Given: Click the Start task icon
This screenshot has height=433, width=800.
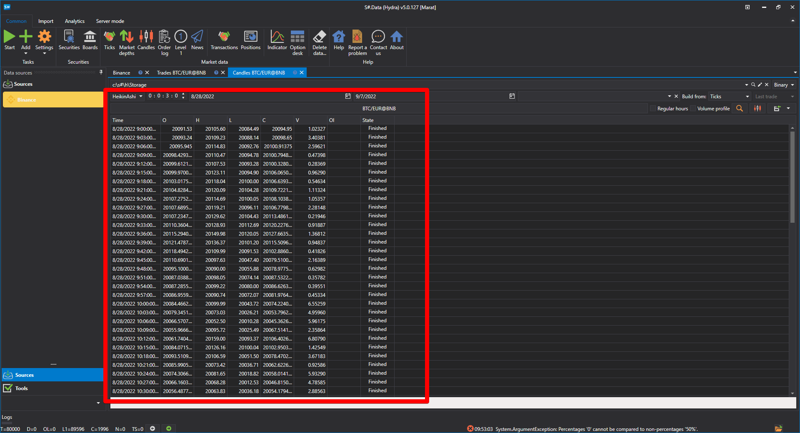Looking at the screenshot, I should (x=10, y=40).
